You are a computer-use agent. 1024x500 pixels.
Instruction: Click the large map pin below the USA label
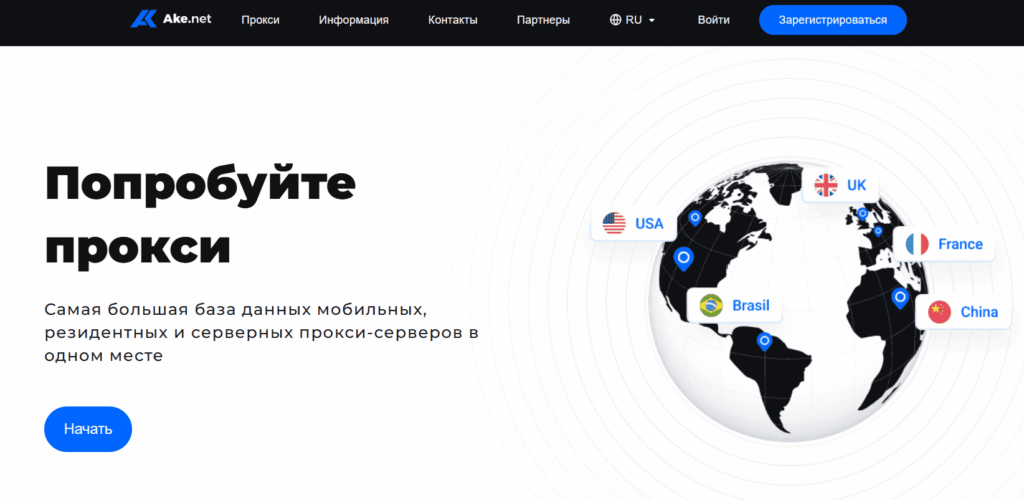pos(683,258)
